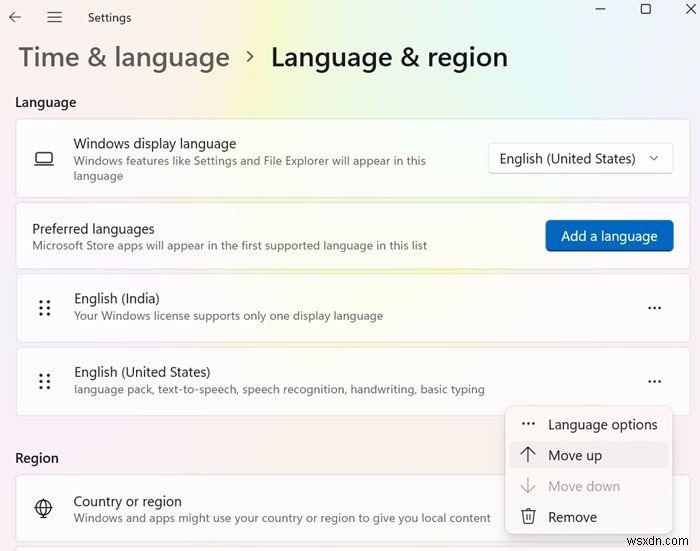Image resolution: width=700 pixels, height=551 pixels.
Task: Open the Windows display language dropdown
Action: point(580,159)
